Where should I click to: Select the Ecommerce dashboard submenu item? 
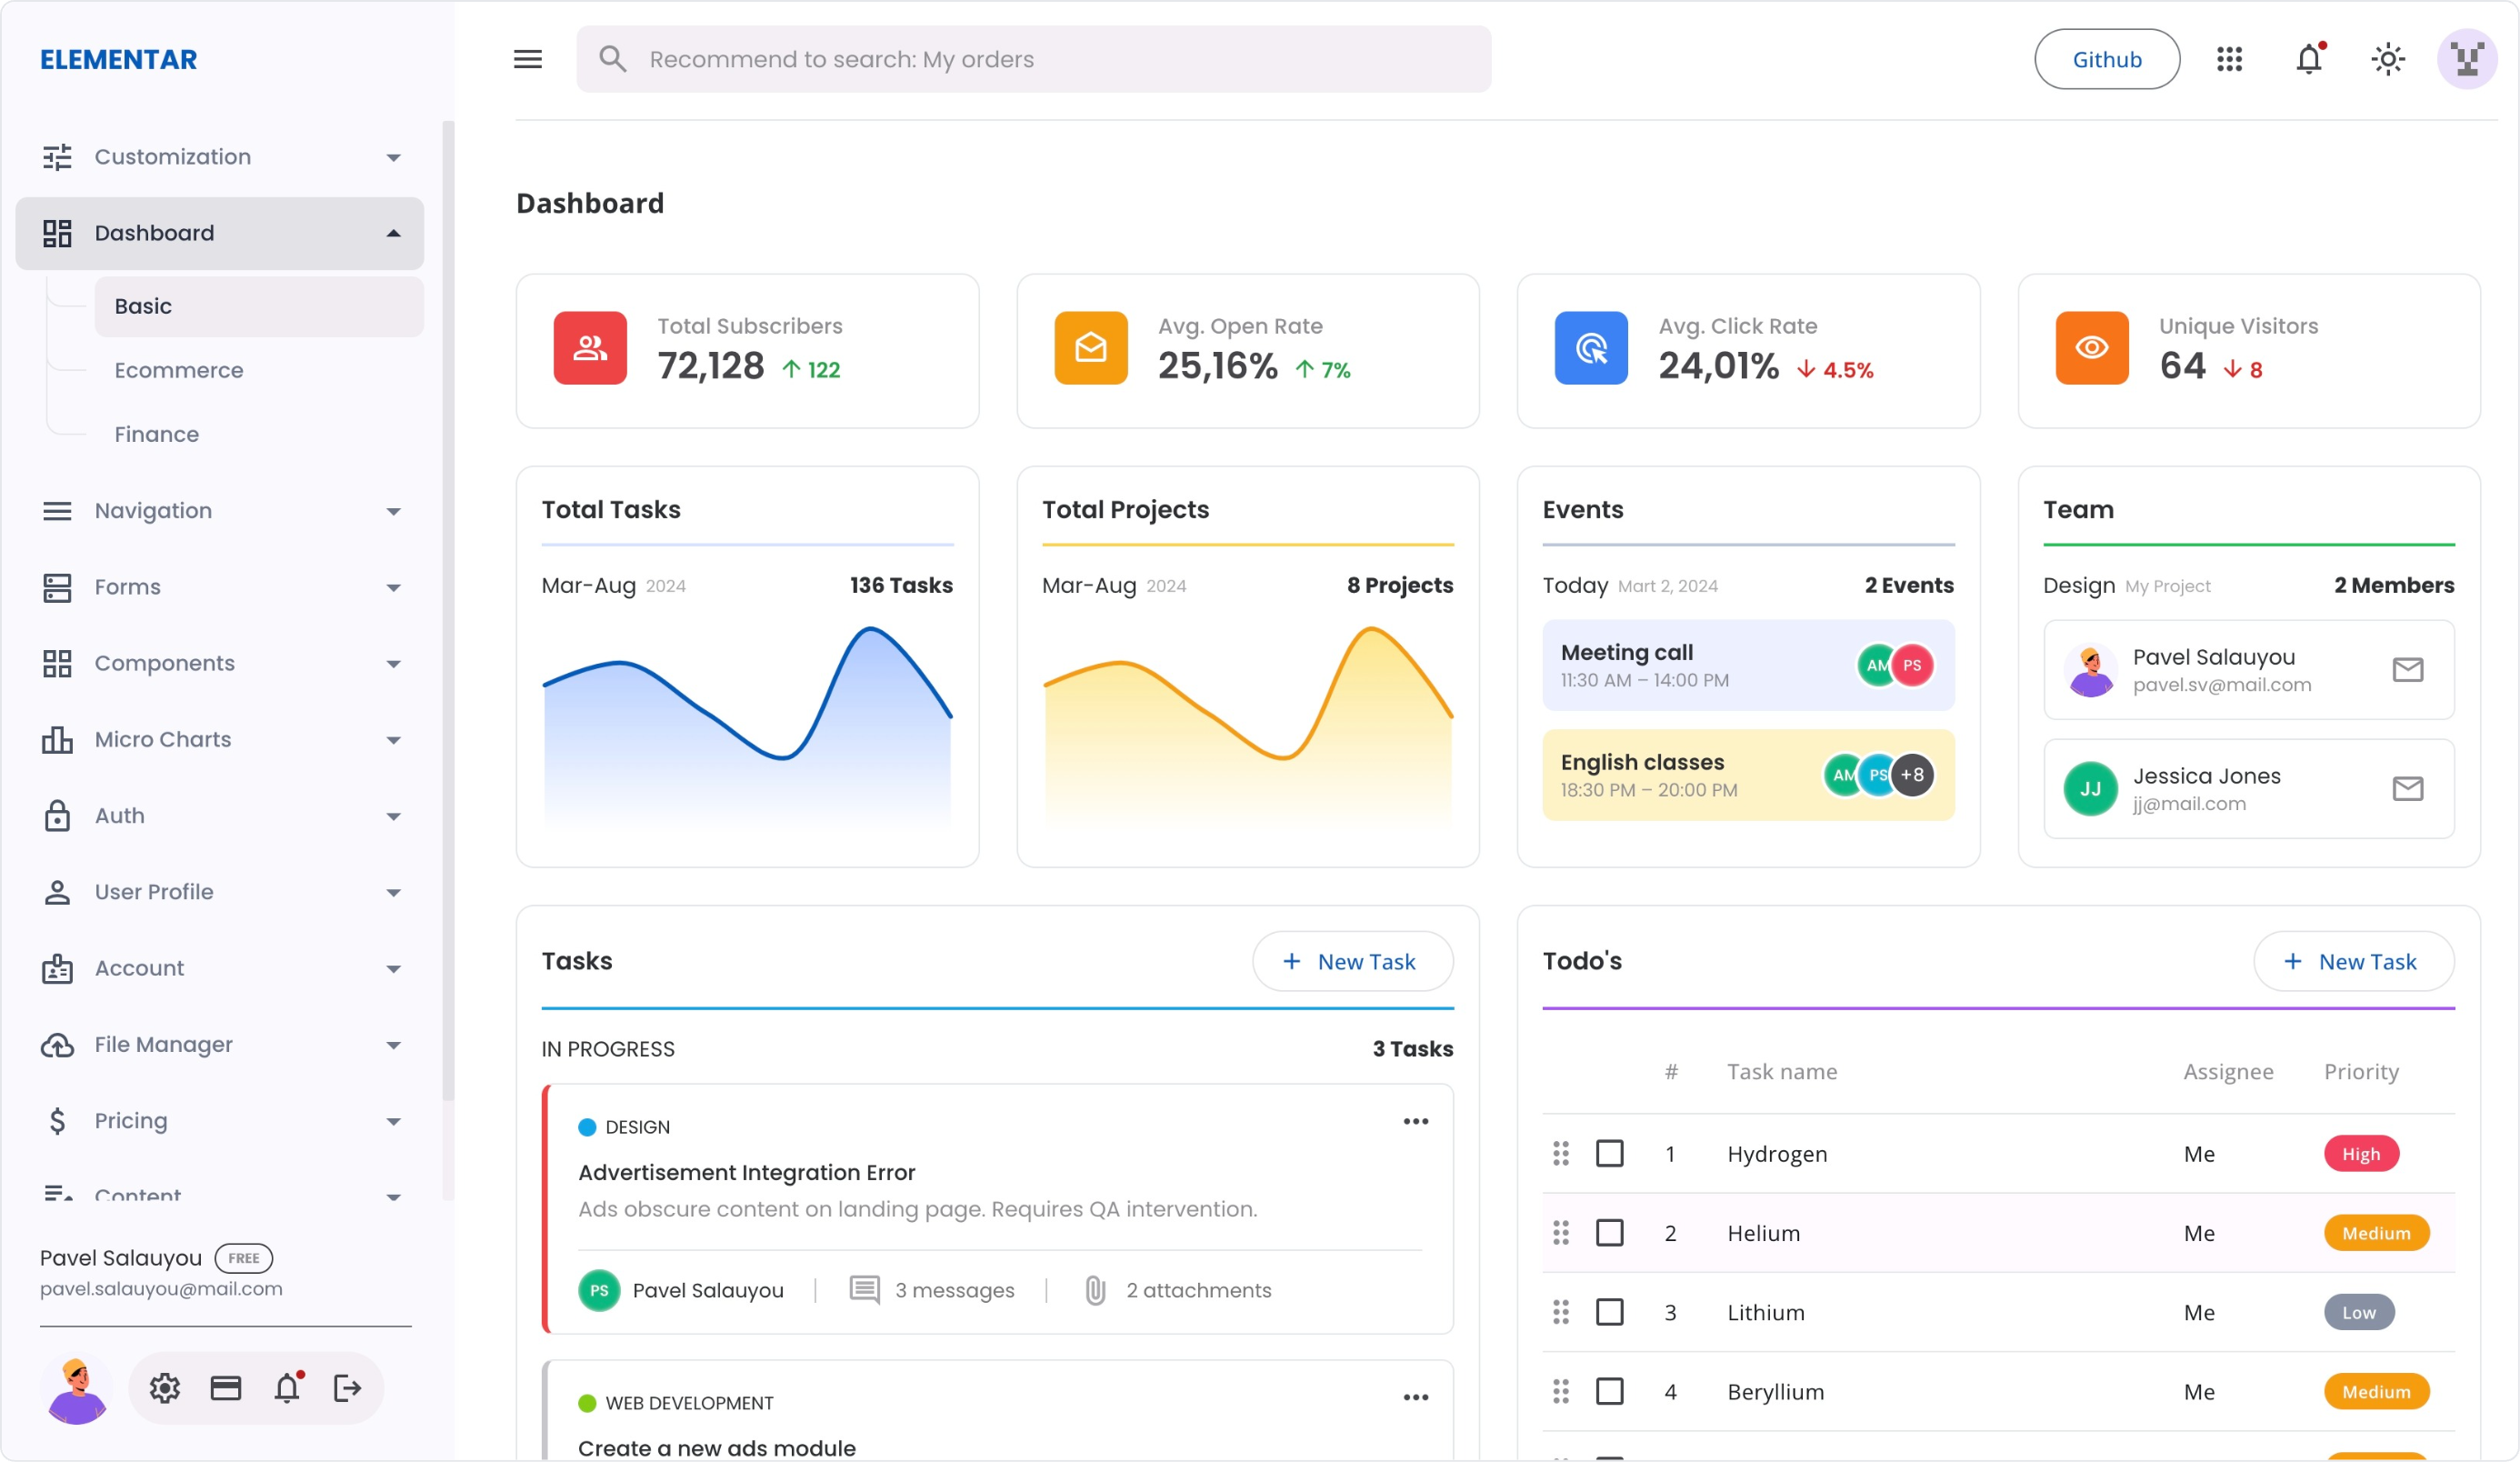(x=179, y=370)
